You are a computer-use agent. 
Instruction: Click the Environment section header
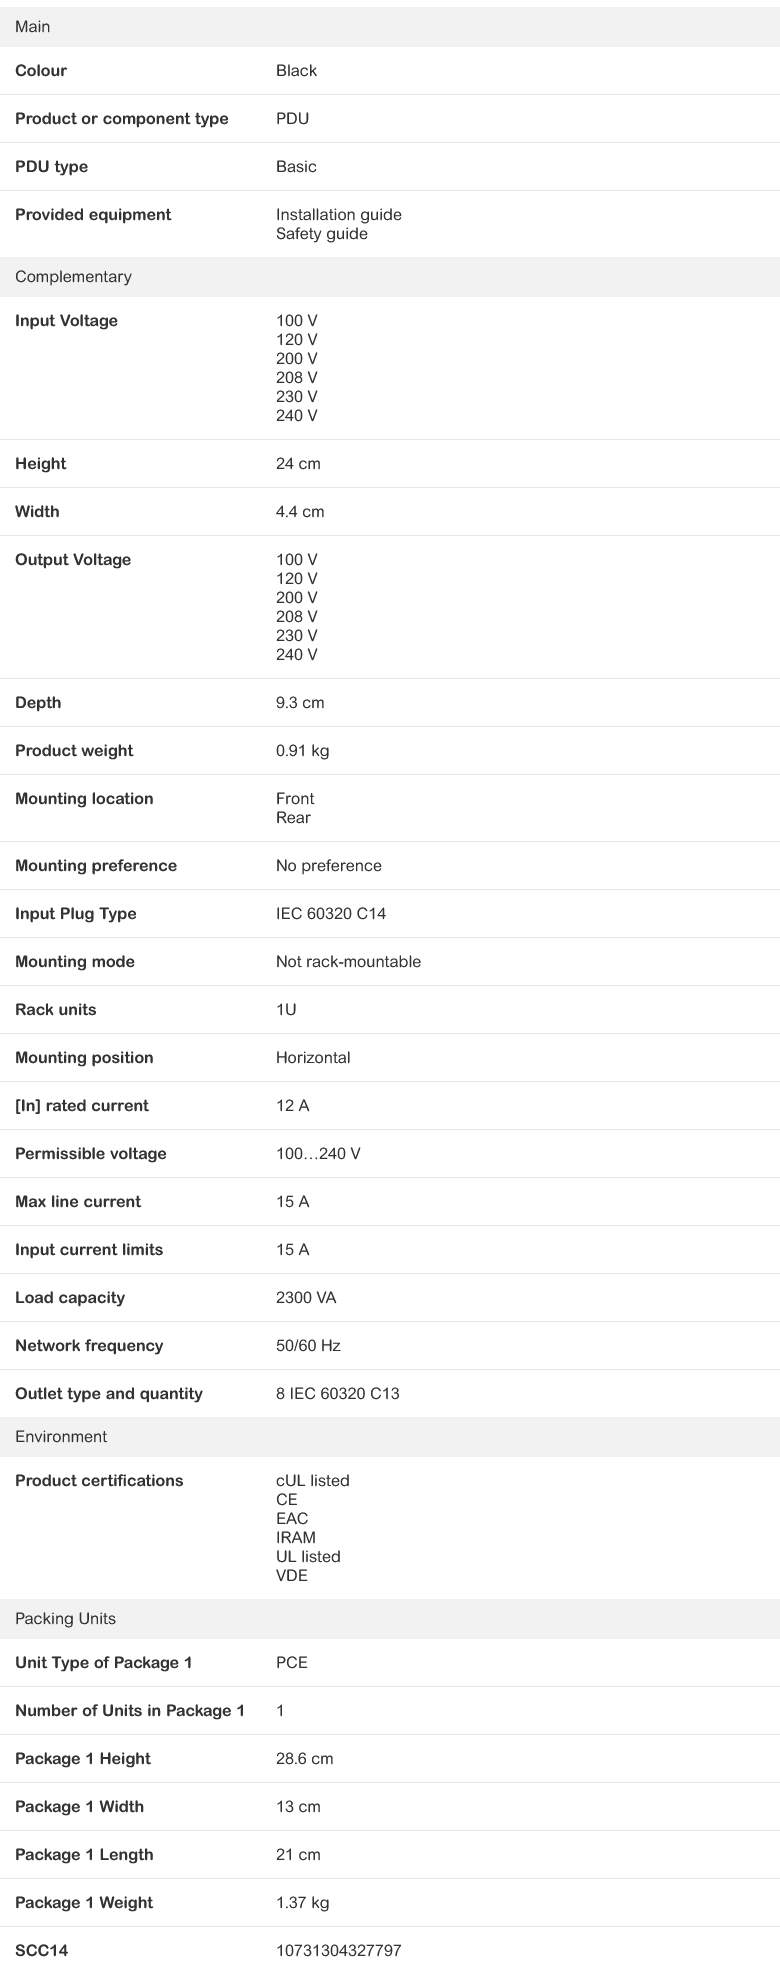coord(61,1437)
